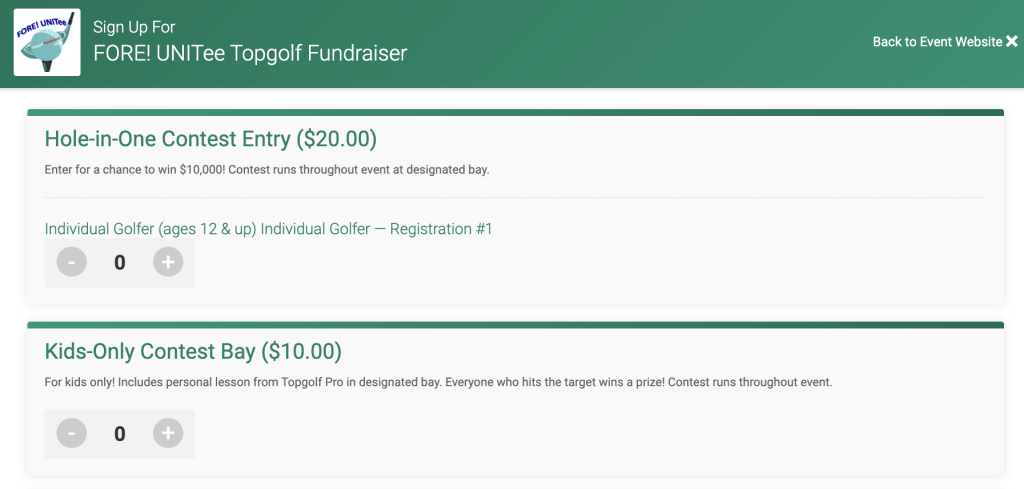The image size is (1024, 489).
Task: Click the green bar atop Kids-Only card
Action: pos(515,324)
